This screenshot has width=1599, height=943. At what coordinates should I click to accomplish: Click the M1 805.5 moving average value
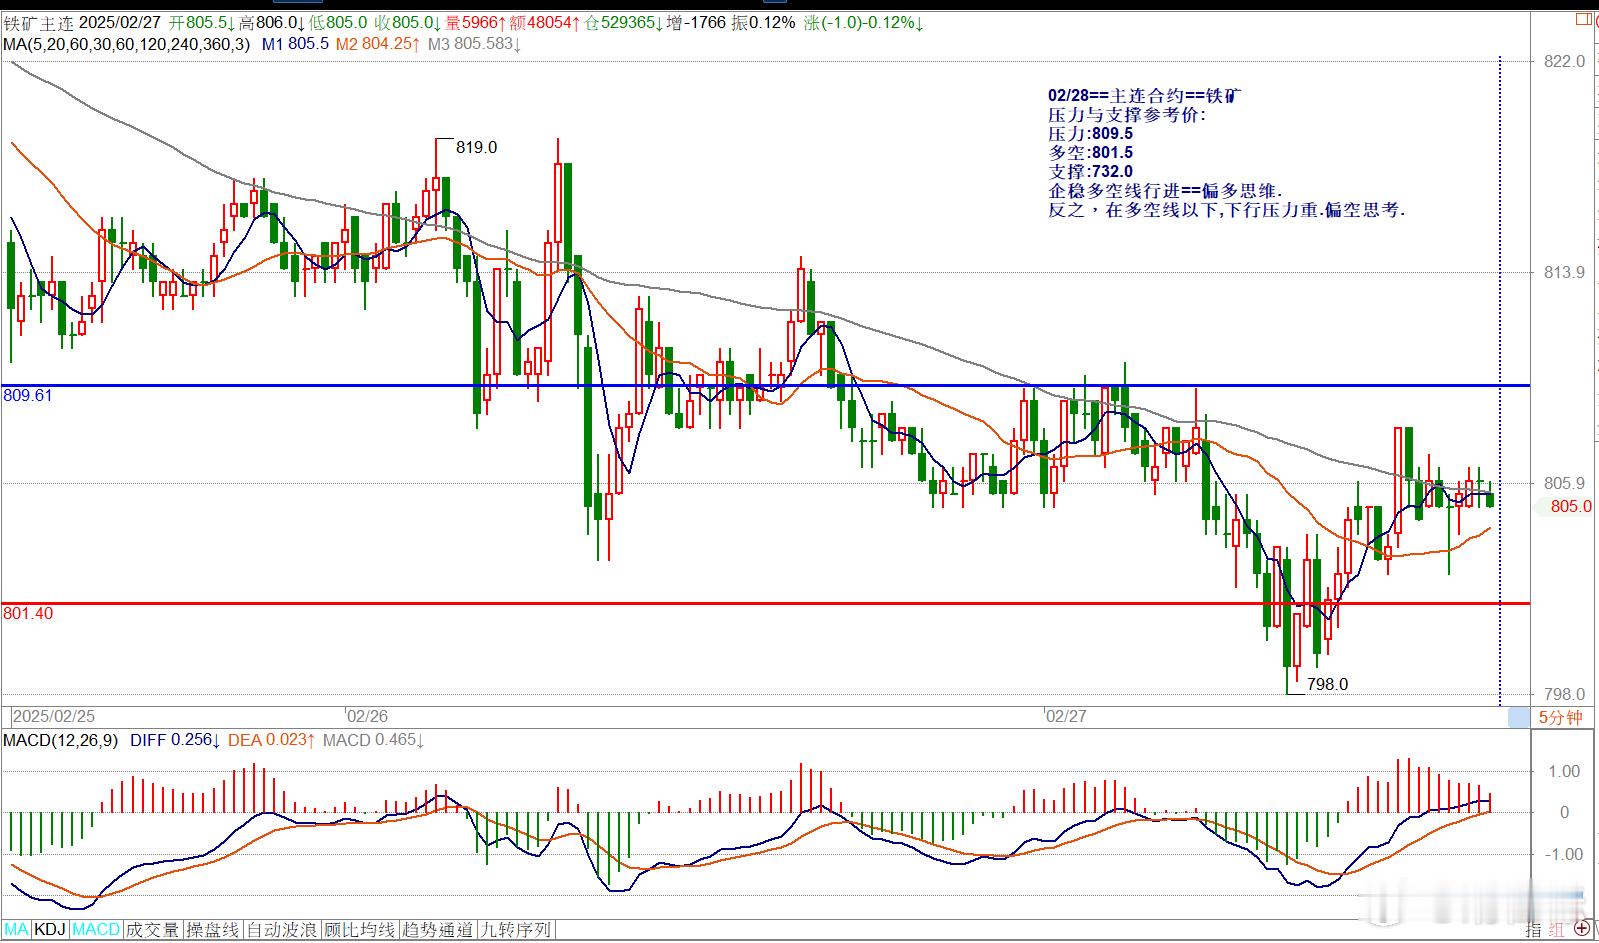coord(295,44)
